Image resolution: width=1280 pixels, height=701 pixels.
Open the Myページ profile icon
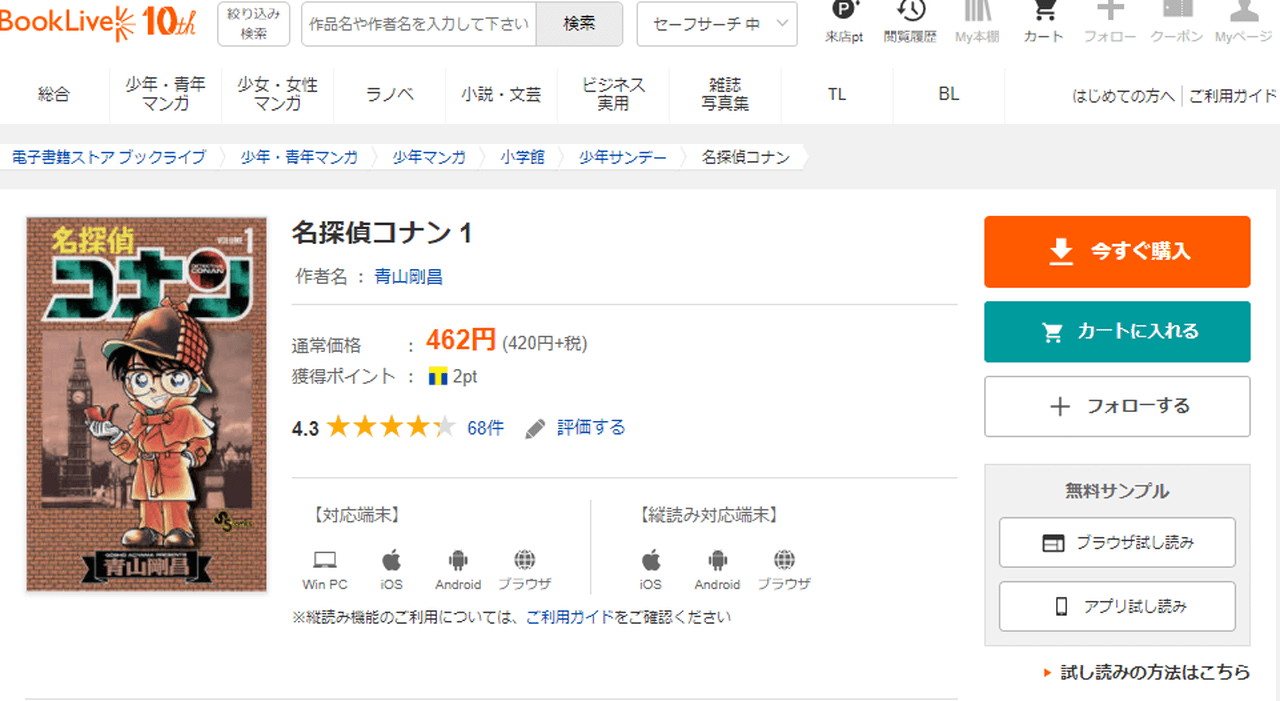[x=1243, y=18]
